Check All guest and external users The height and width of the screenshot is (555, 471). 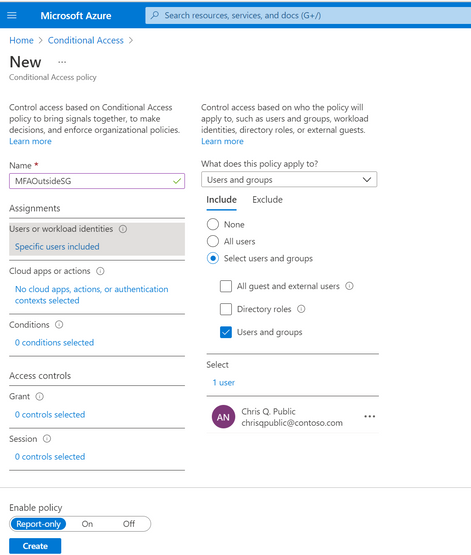[226, 286]
